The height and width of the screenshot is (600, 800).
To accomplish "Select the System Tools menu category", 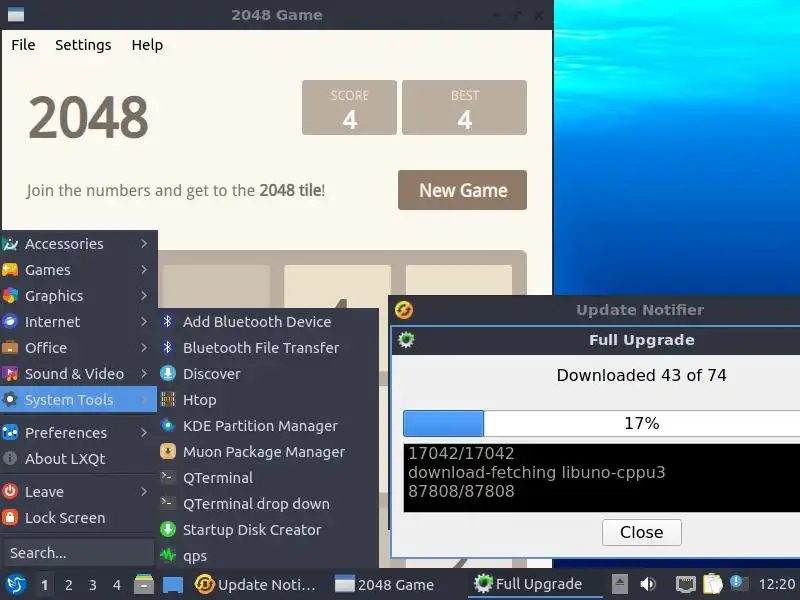I will (79, 399).
